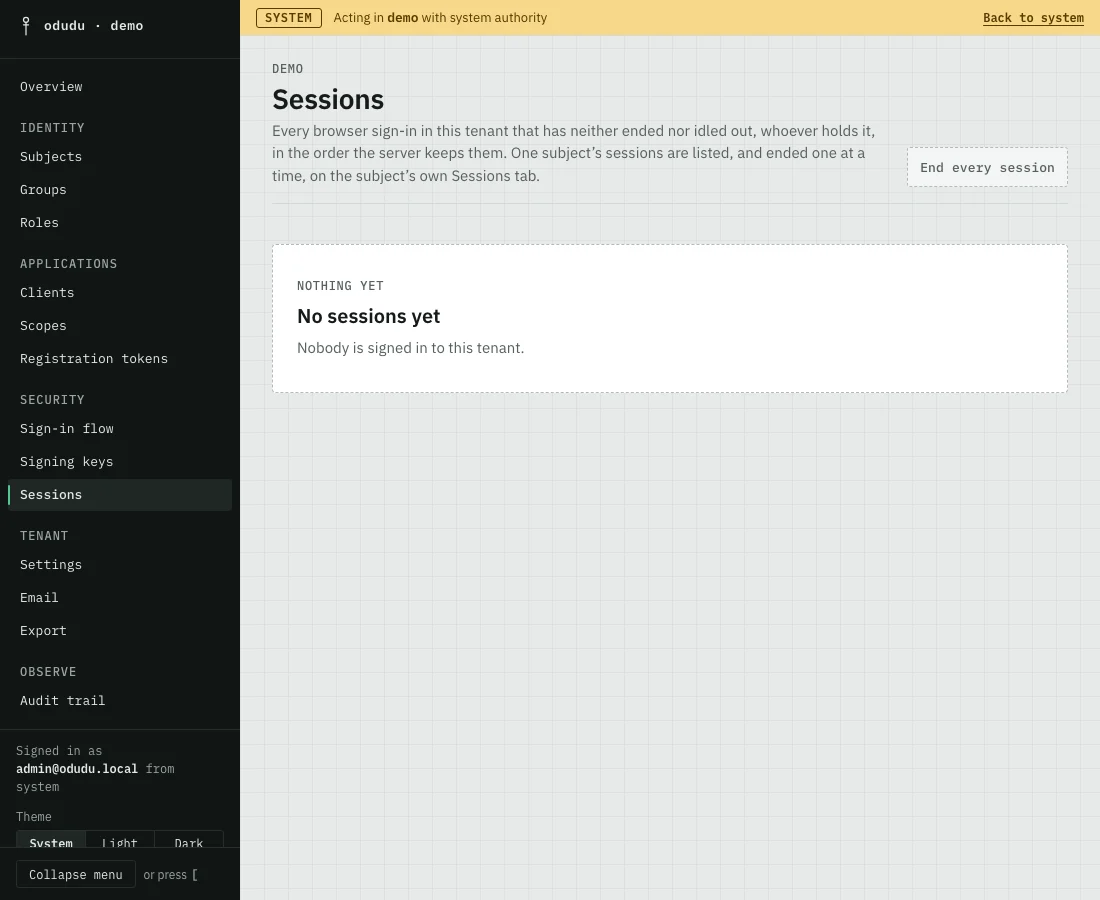Click 'Nobody is signed in to this tenant.'
This screenshot has width=1100, height=900.
pyautogui.click(x=410, y=349)
